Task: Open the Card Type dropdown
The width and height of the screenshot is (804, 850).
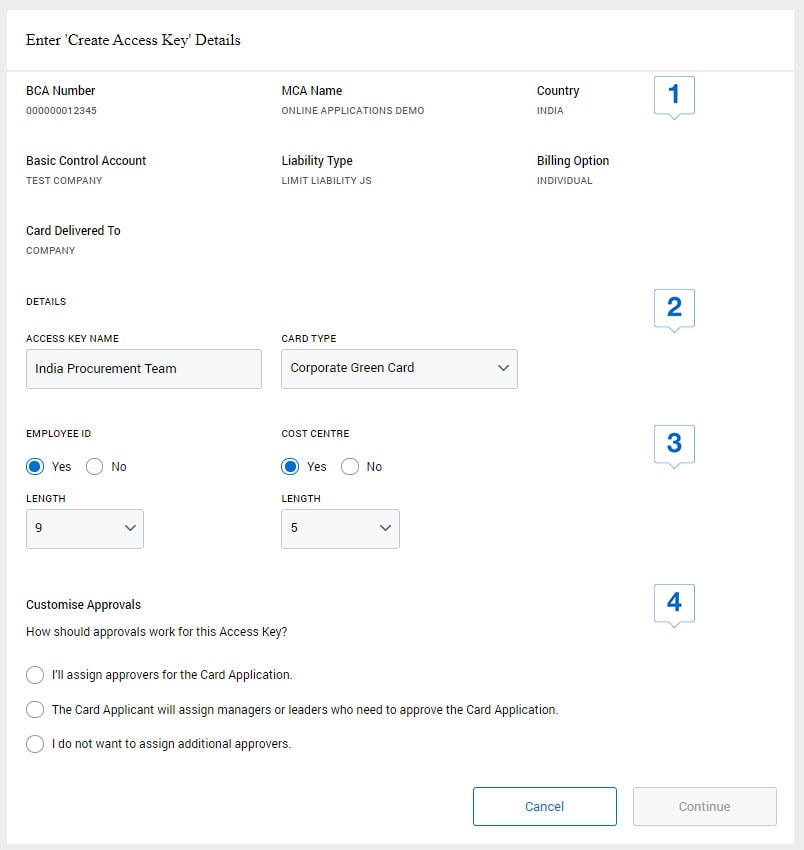Action: pos(398,369)
